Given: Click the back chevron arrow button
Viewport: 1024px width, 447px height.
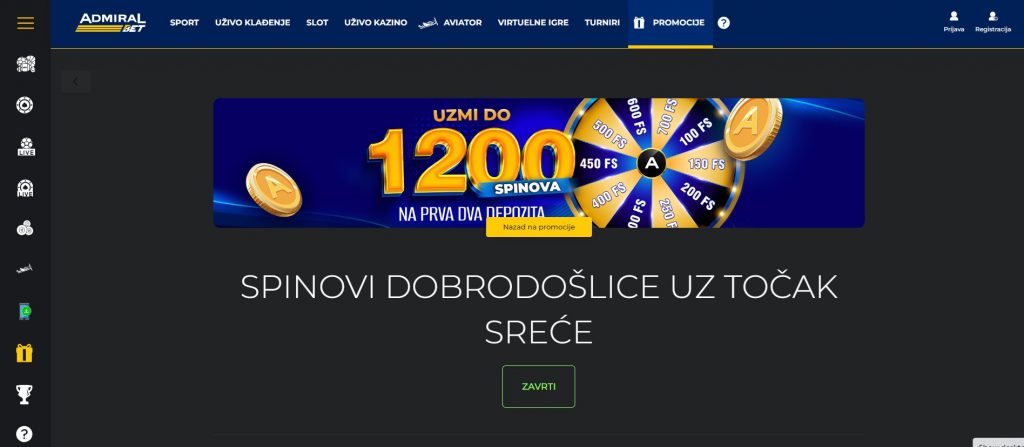Looking at the screenshot, I should [x=76, y=82].
